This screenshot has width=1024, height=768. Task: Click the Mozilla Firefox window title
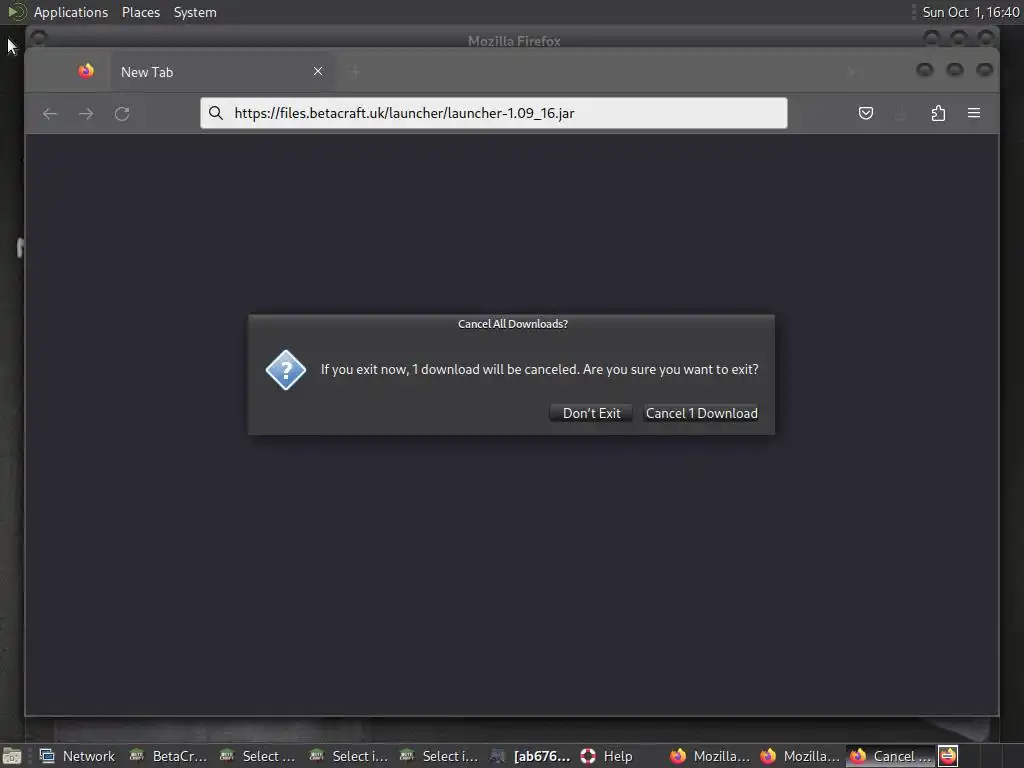tap(514, 41)
